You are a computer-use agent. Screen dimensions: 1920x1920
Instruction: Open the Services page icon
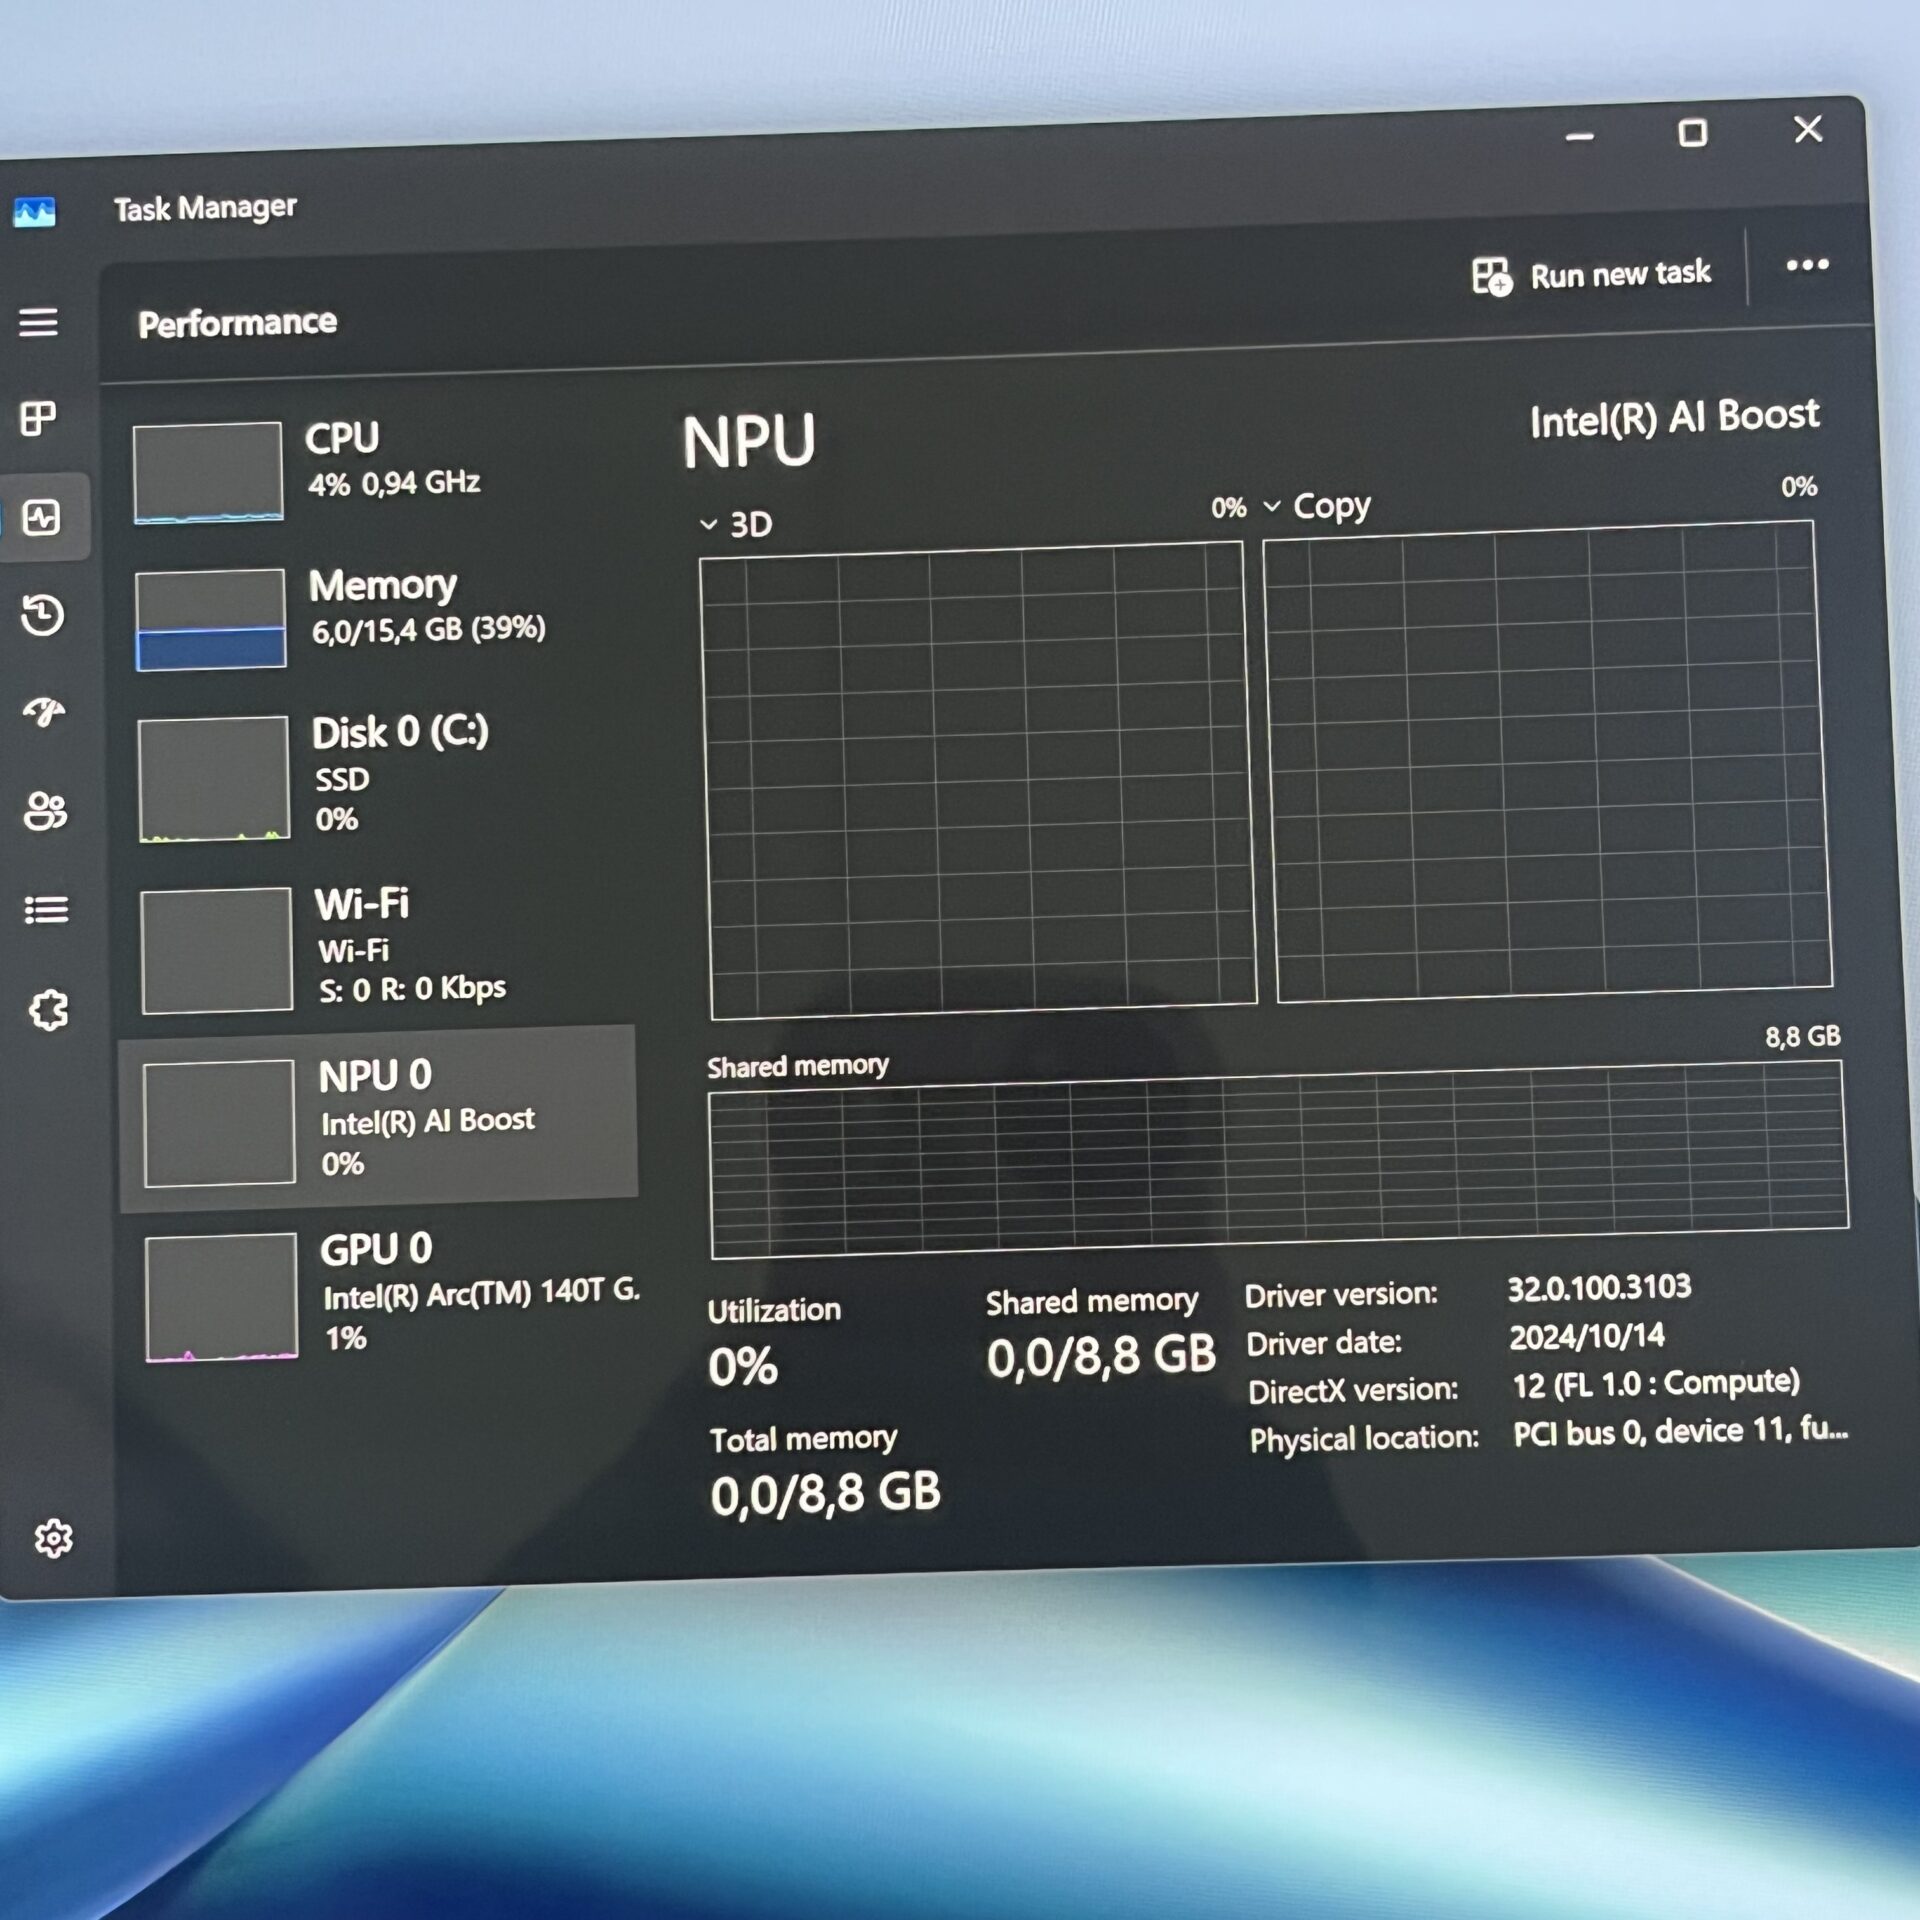pos(48,1010)
